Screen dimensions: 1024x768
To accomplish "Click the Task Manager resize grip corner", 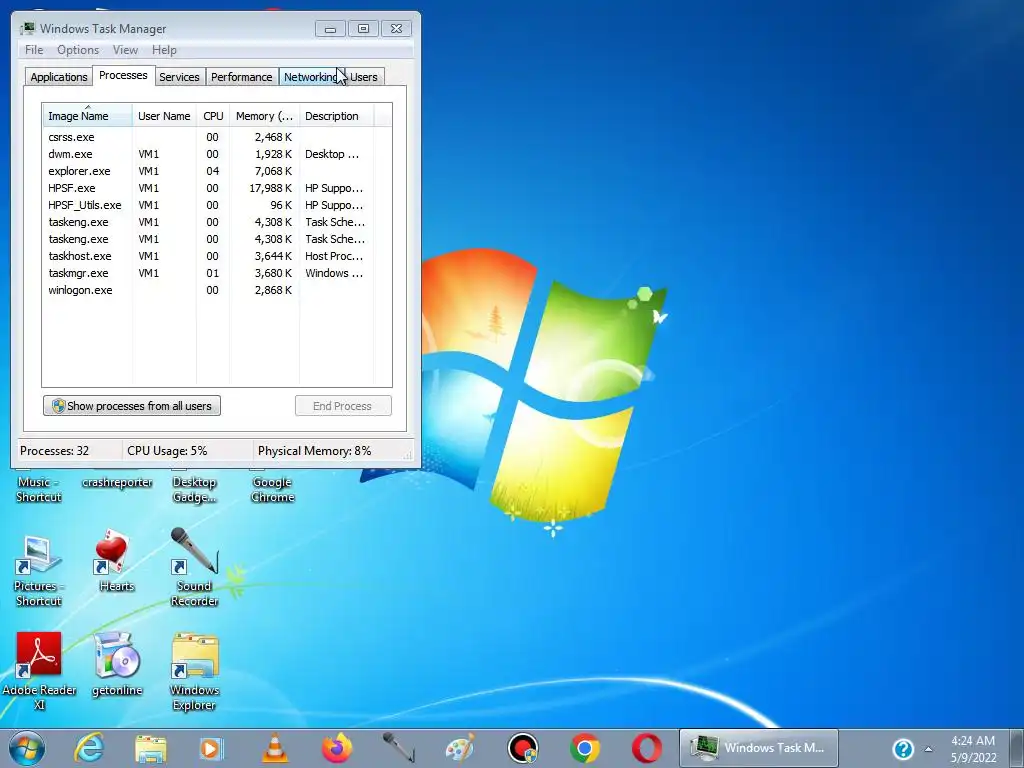I will point(408,455).
